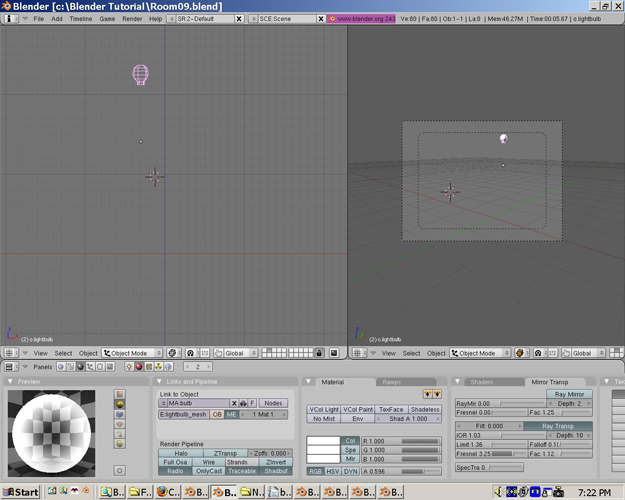Toggle the Shadeless material option
This screenshot has height=500, width=625.
424,409
